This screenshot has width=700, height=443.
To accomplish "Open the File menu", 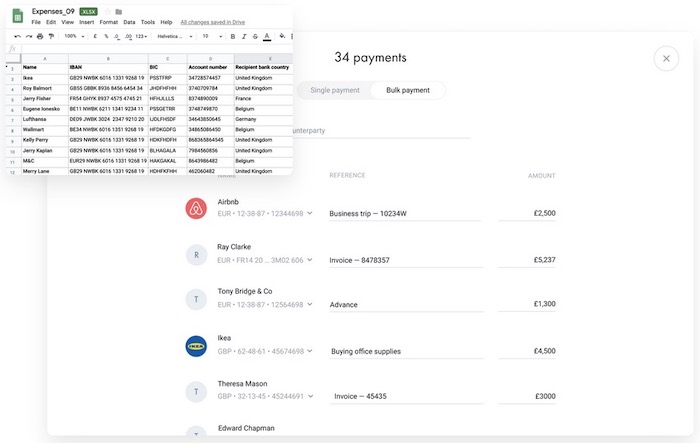I will point(36,22).
